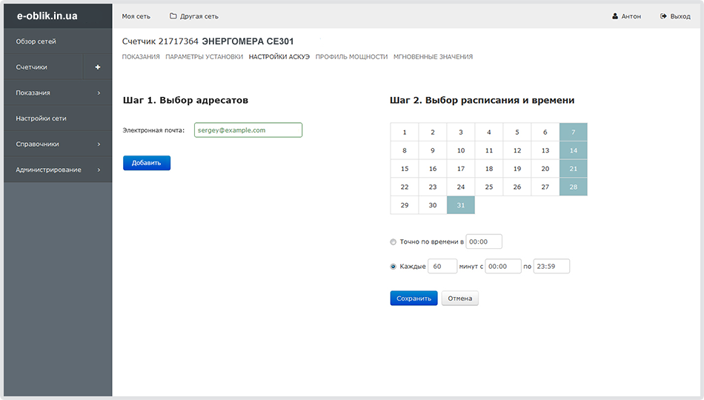
Task: Click the user icon next to Антон
Action: pyautogui.click(x=615, y=16)
